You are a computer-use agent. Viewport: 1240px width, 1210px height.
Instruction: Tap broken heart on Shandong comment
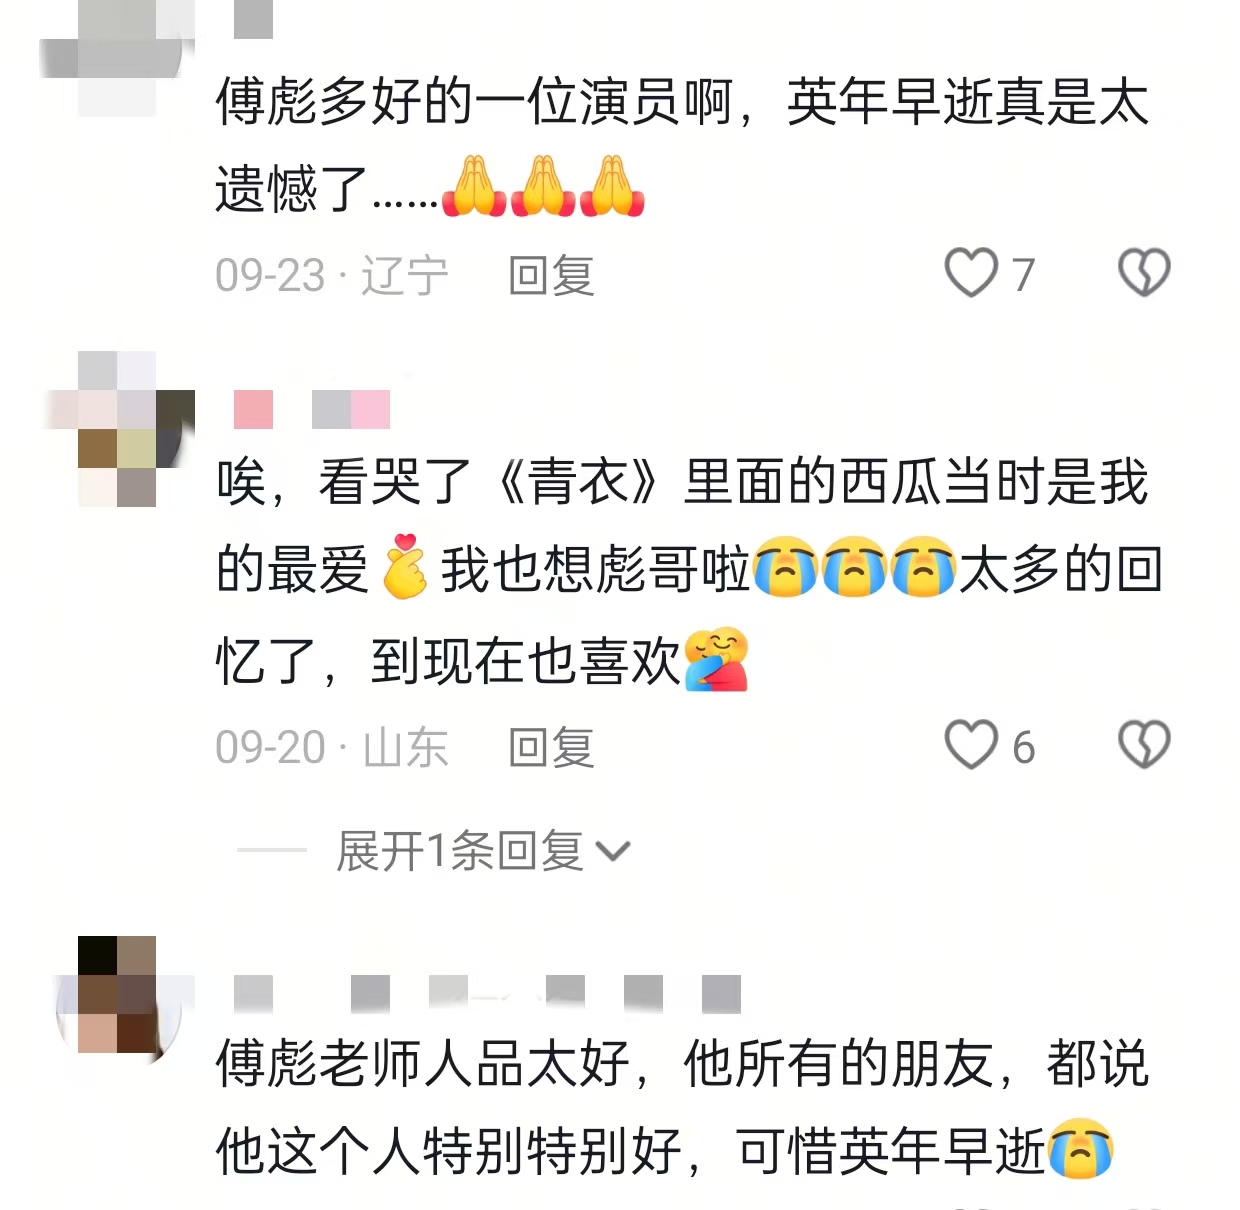(x=1144, y=745)
